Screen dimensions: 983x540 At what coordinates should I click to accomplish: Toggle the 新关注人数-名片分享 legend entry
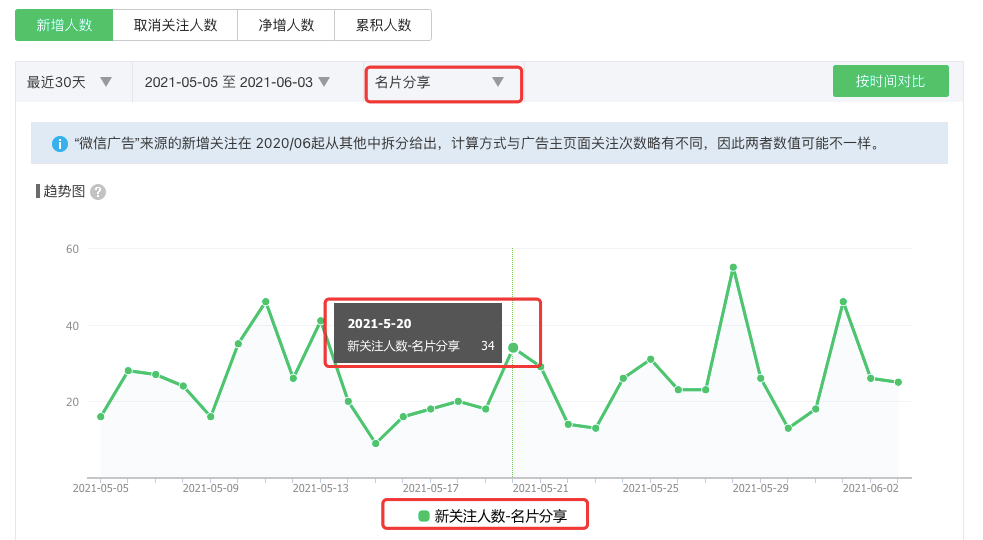click(x=493, y=516)
